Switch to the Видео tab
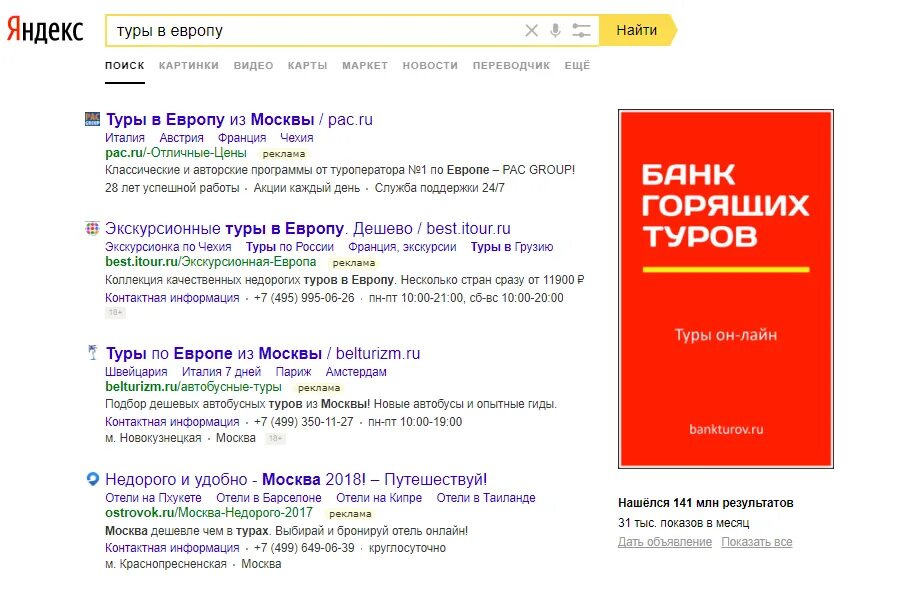The height and width of the screenshot is (590, 917). pyautogui.click(x=253, y=65)
